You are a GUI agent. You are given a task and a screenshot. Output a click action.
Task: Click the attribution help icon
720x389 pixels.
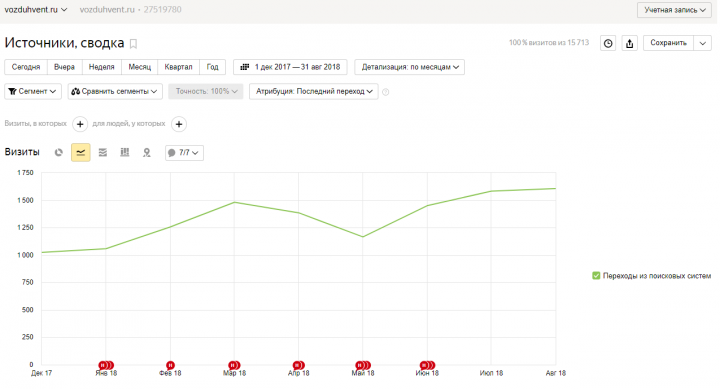(386, 92)
